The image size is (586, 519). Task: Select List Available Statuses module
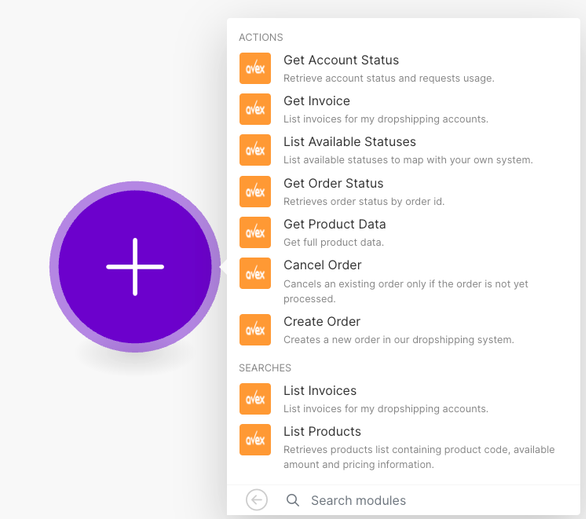coord(404,150)
